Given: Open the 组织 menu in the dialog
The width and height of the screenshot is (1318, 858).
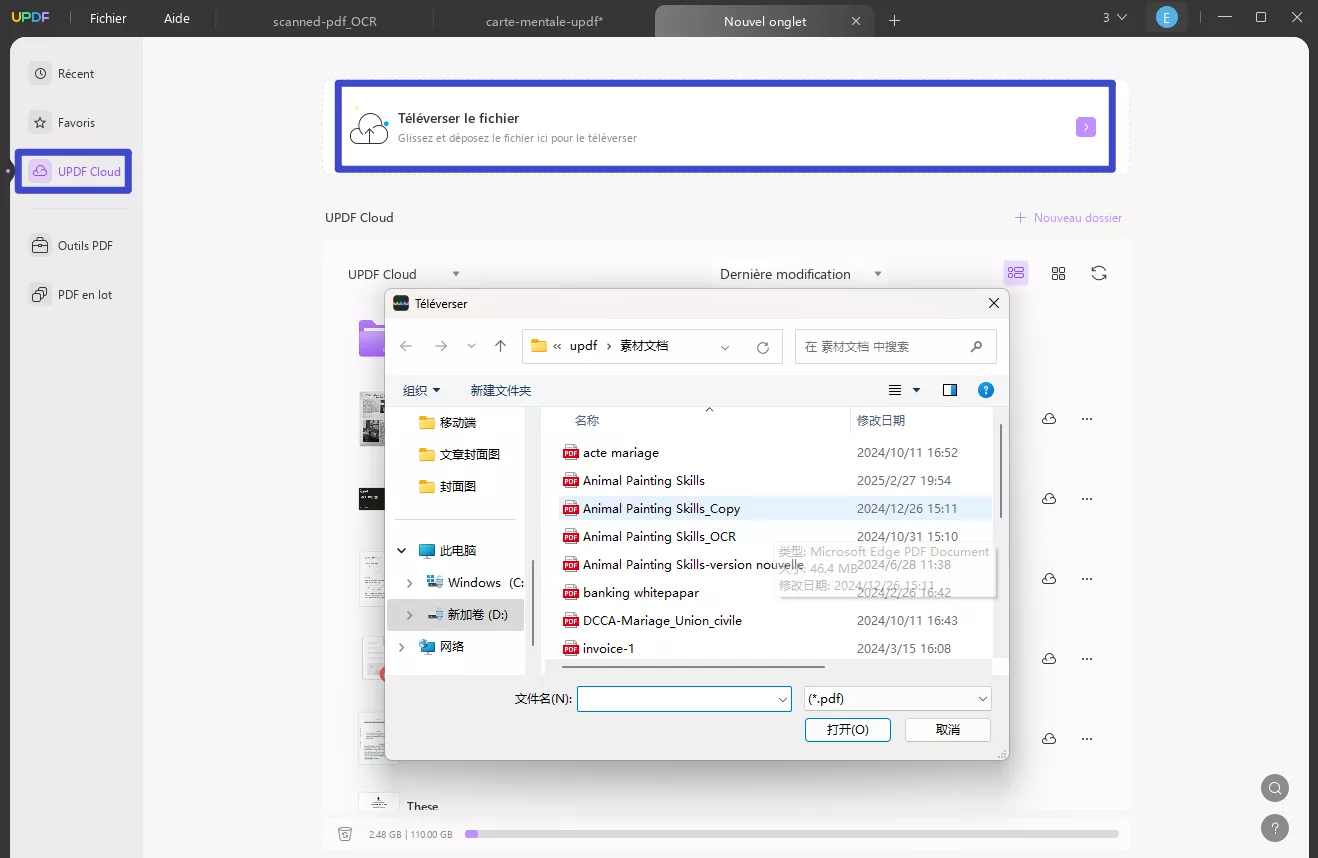Looking at the screenshot, I should 421,390.
